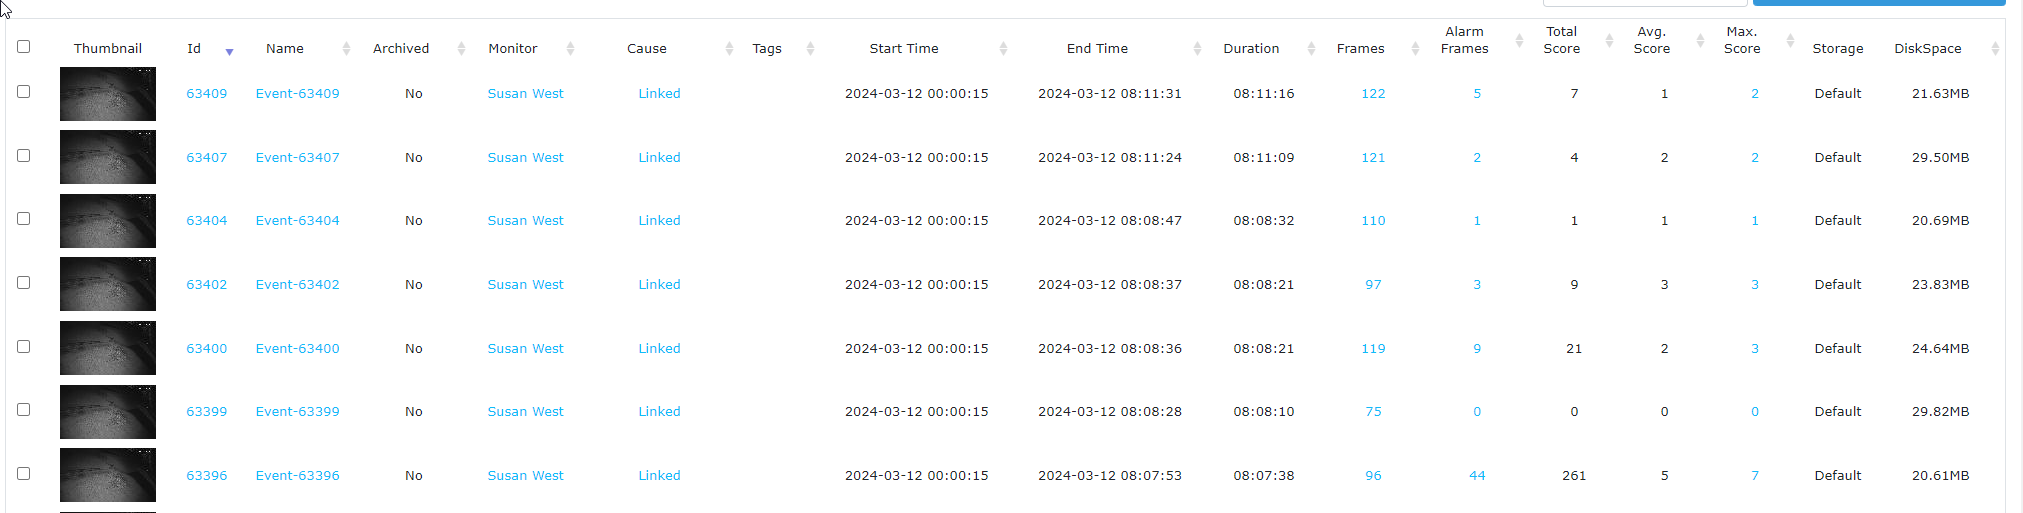This screenshot has width=2023, height=513.
Task: Click the Alarm Frames column header
Action: coord(1464,40)
